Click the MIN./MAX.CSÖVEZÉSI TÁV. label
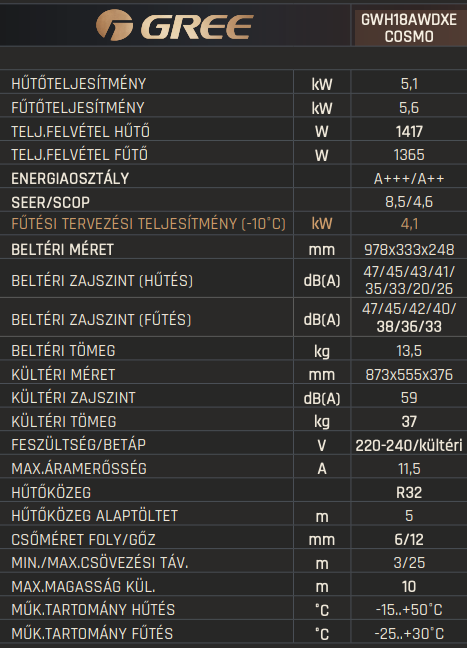 click(x=100, y=562)
